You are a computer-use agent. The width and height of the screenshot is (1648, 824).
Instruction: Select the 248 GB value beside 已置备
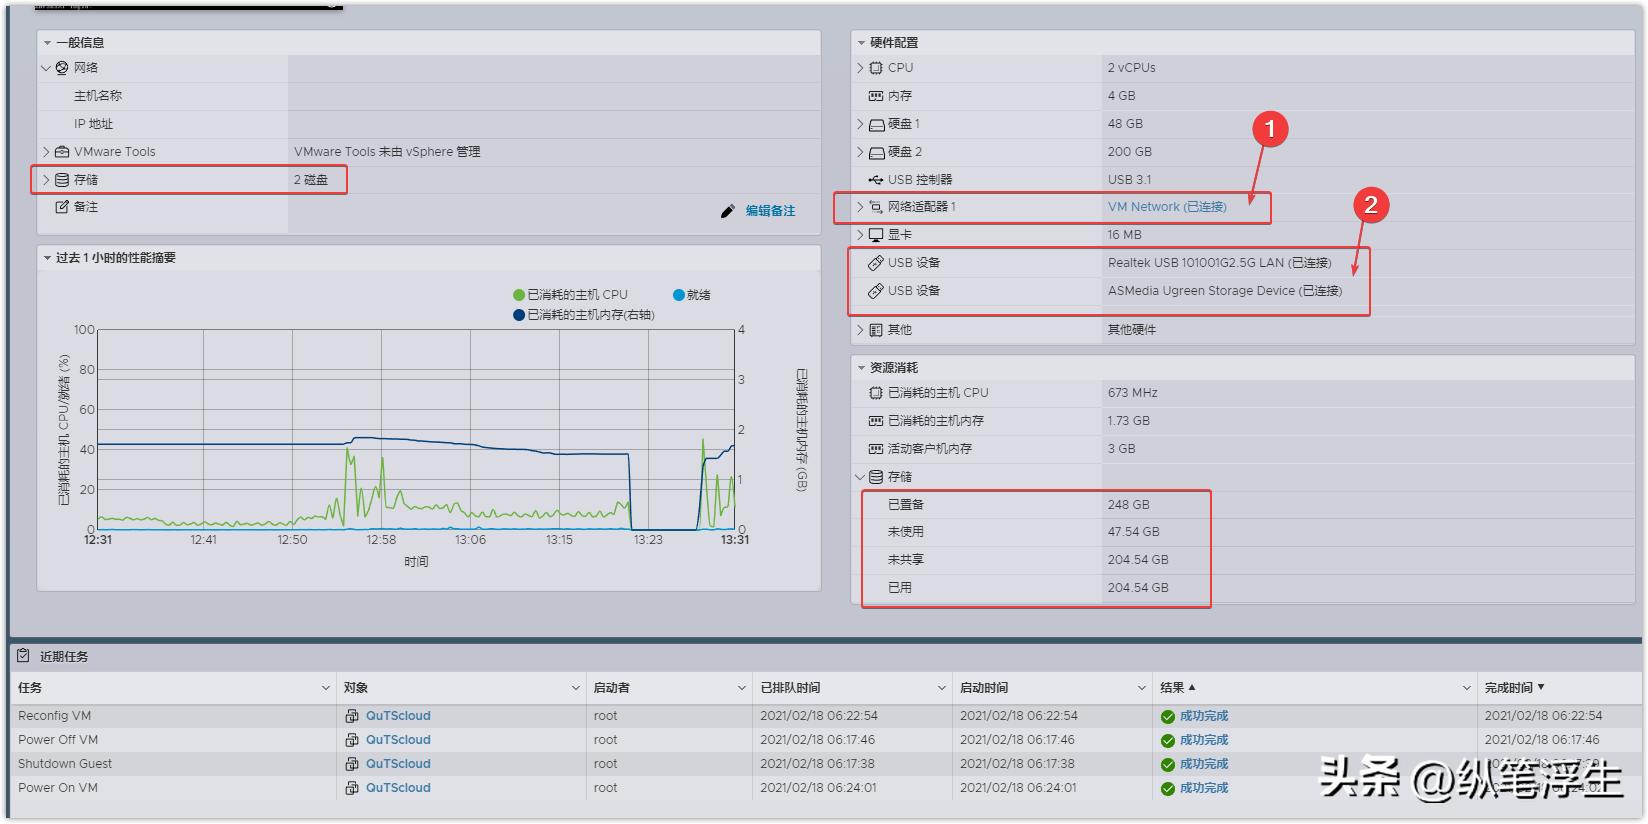click(x=1129, y=505)
